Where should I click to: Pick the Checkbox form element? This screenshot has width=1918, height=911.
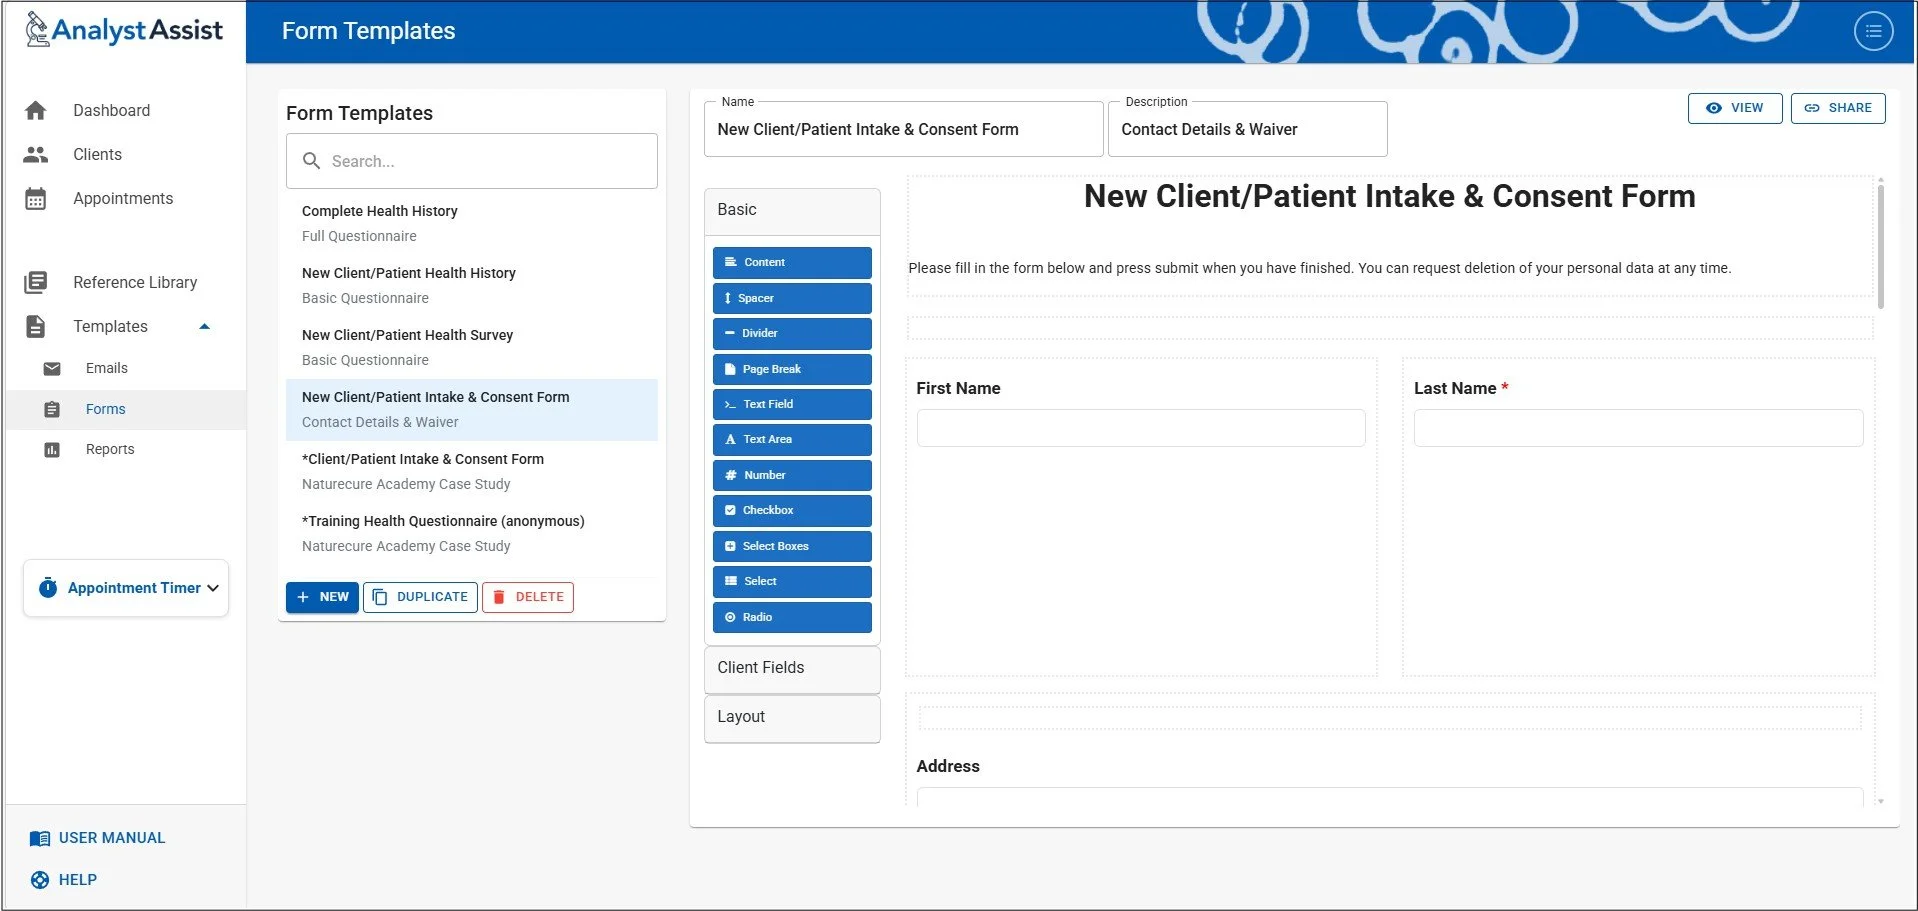[791, 510]
